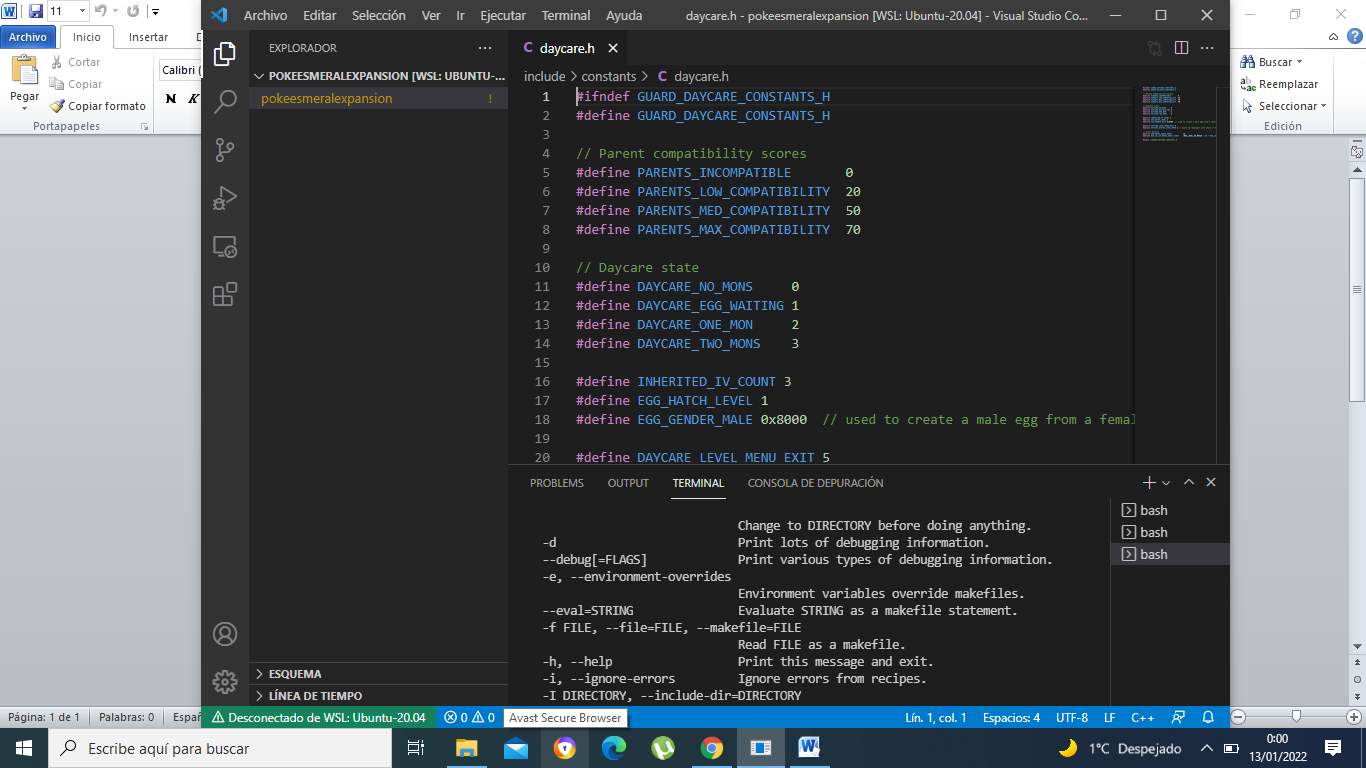This screenshot has height=768, width=1366.
Task: Click the UTF-8 encoding status button
Action: (x=1072, y=717)
